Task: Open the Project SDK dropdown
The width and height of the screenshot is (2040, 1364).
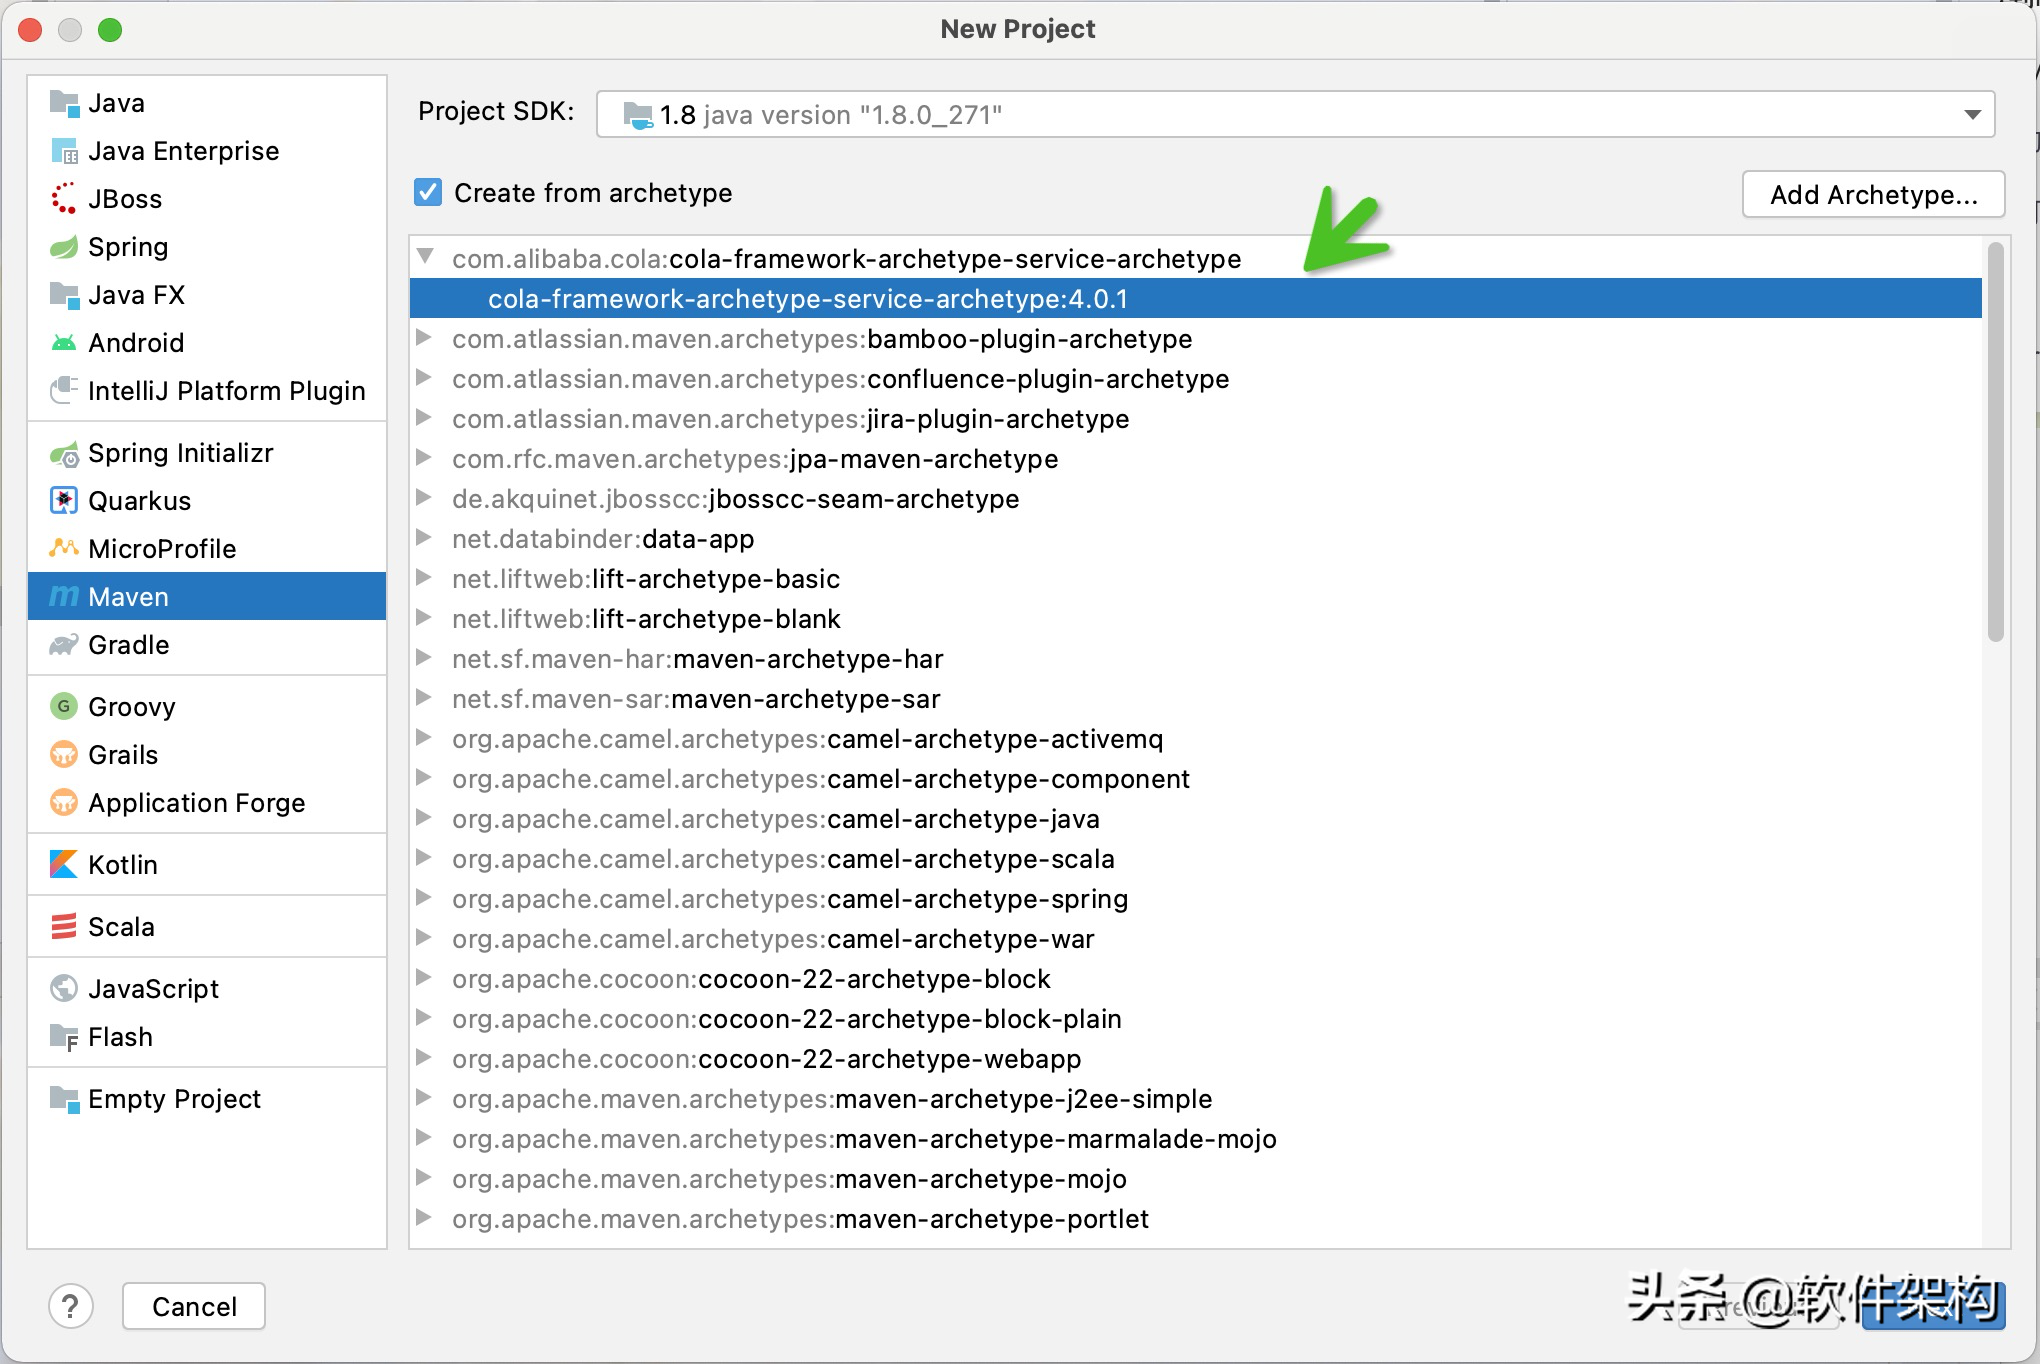Action: (1295, 115)
